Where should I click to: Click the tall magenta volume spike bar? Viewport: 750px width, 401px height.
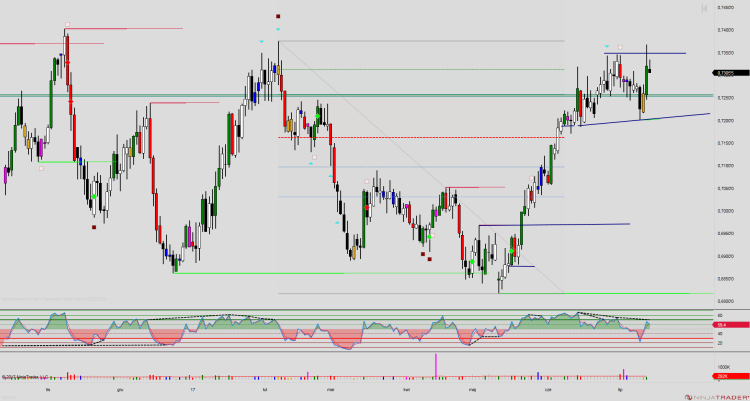click(x=436, y=366)
